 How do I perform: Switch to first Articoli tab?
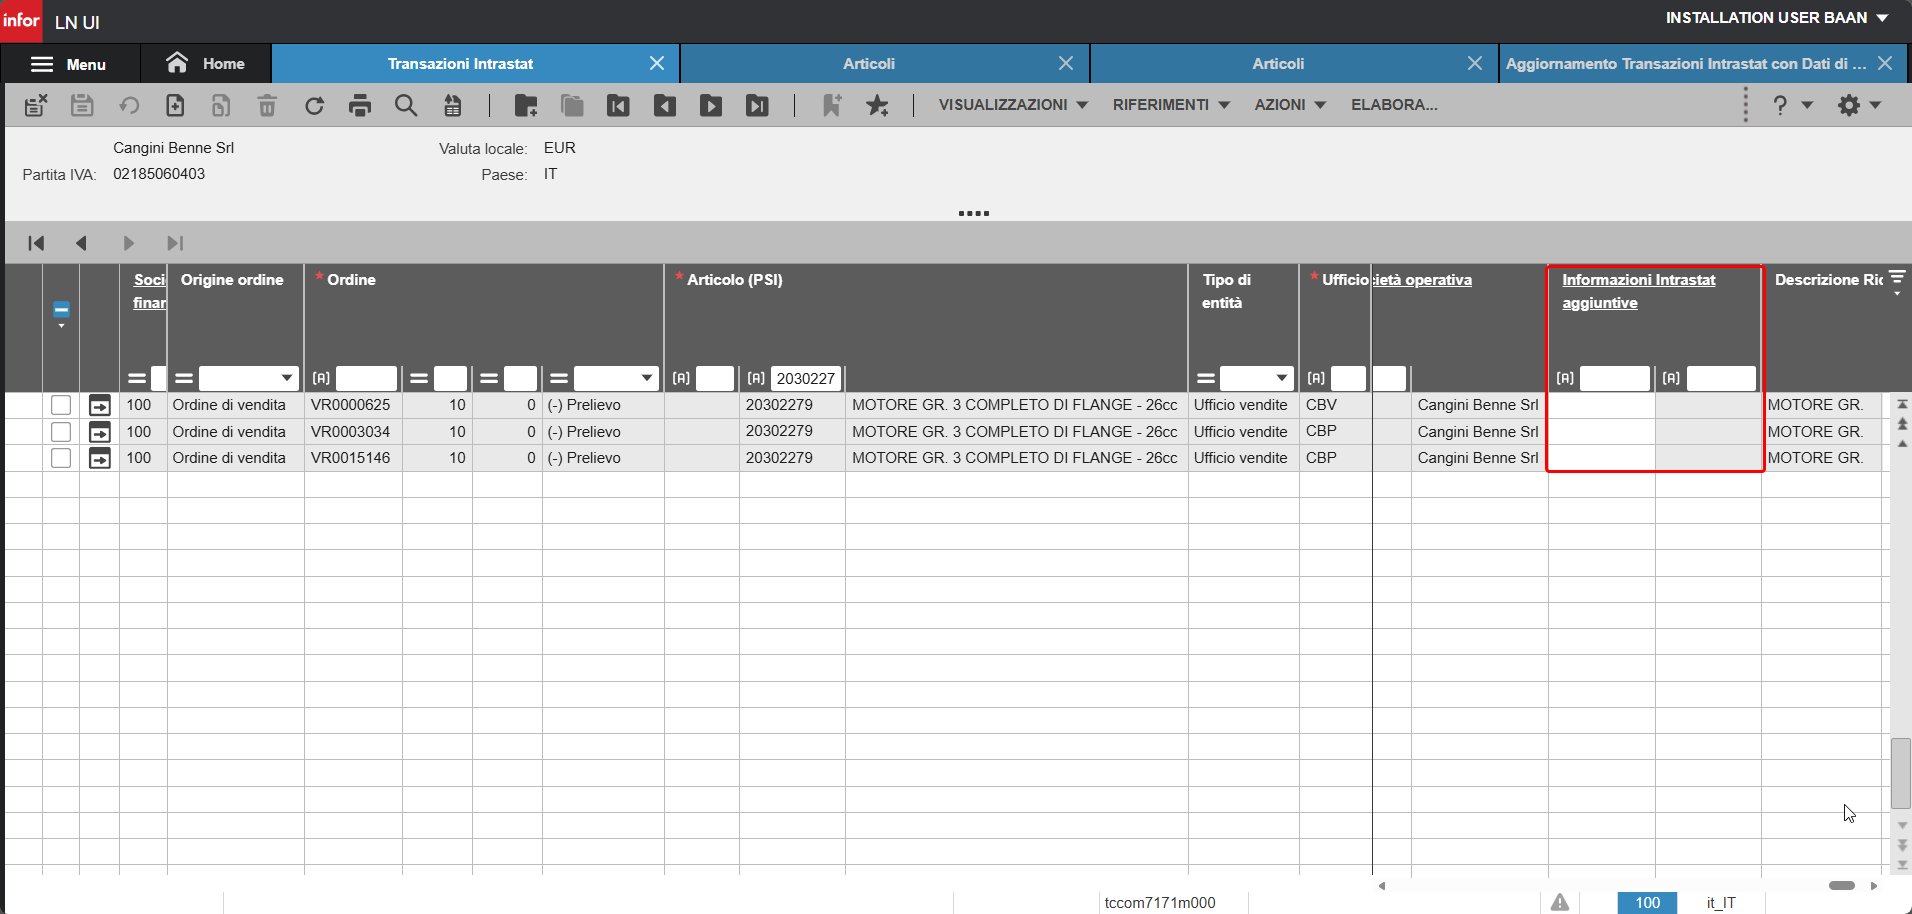pyautogui.click(x=868, y=64)
